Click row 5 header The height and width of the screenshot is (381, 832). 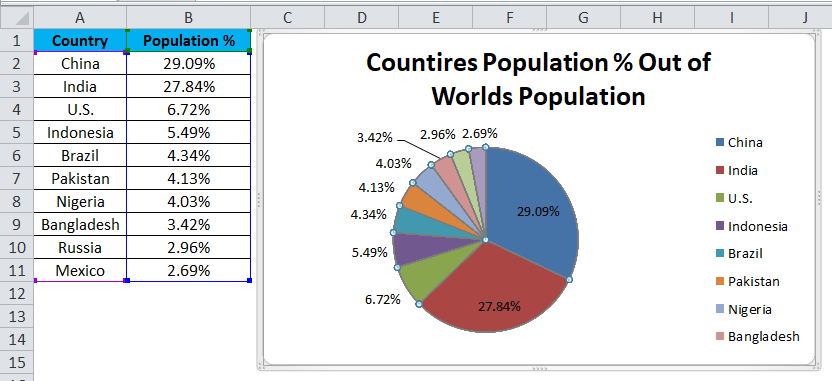pyautogui.click(x=17, y=133)
